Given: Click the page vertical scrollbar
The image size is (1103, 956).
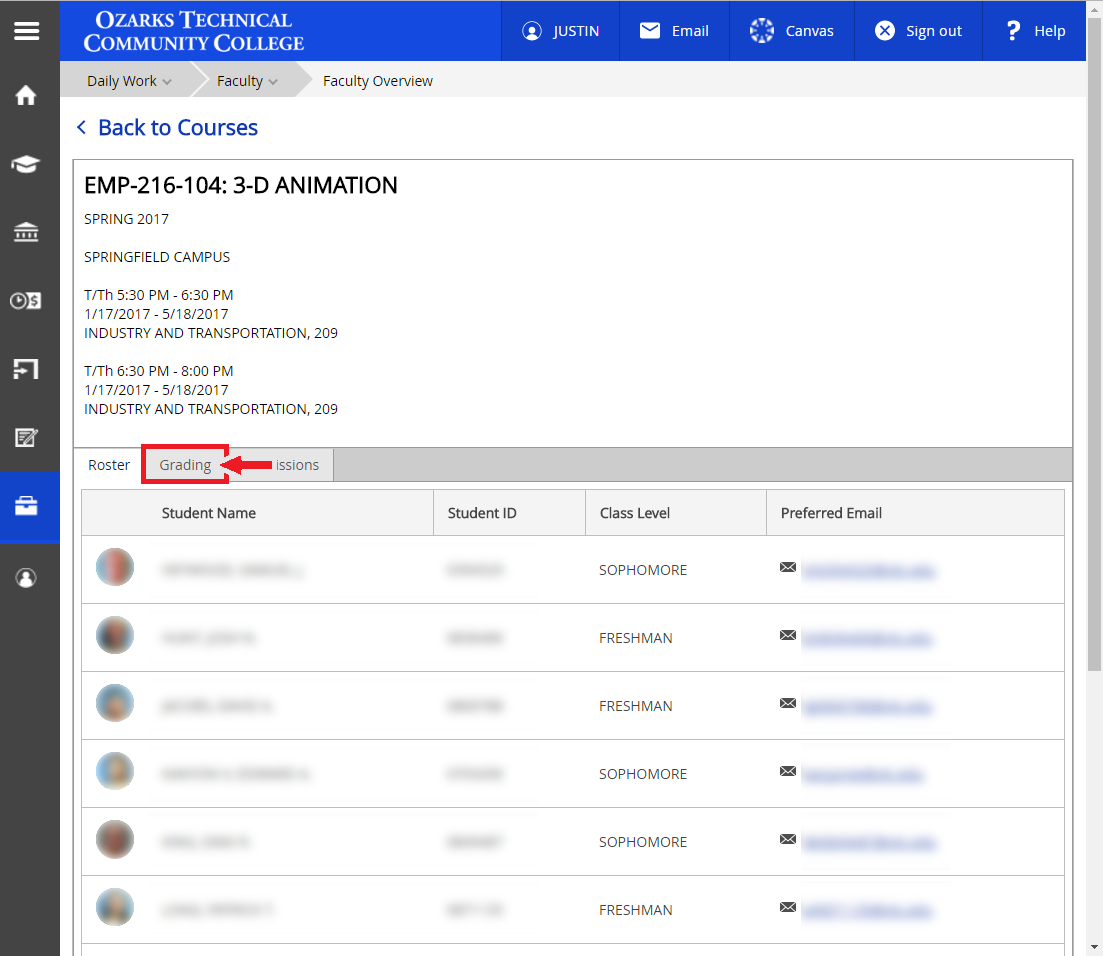Looking at the screenshot, I should point(1095,345).
